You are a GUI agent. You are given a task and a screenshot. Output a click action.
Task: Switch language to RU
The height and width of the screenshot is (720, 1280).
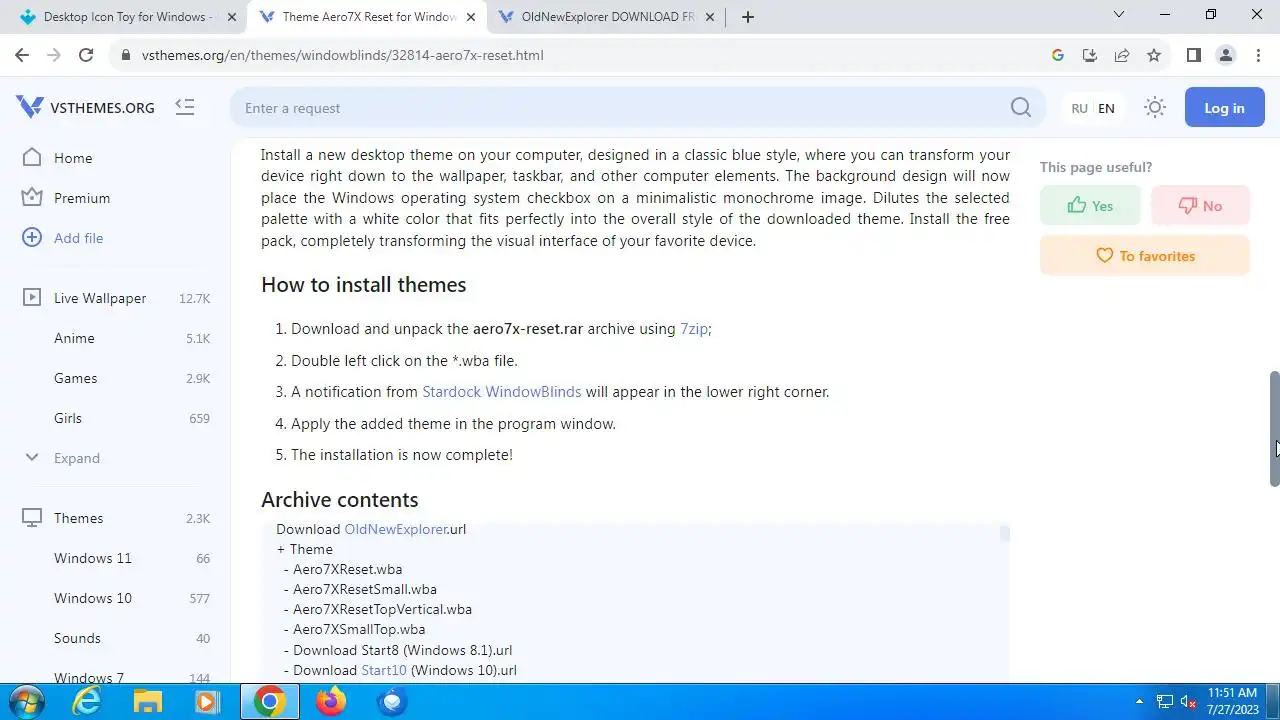[1079, 108]
